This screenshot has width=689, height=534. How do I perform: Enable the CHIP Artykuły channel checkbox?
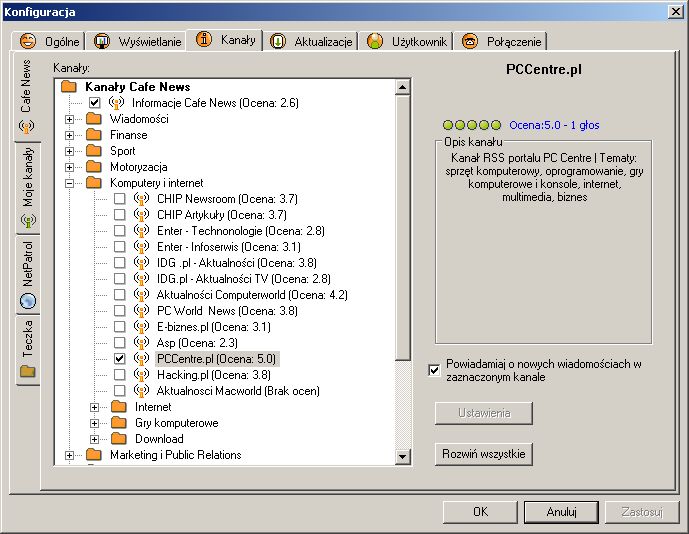[x=119, y=215]
